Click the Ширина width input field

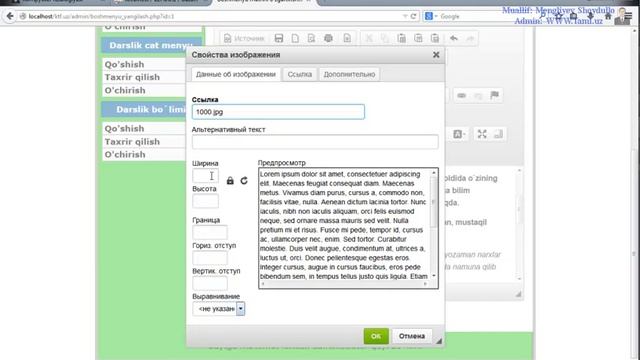[205, 176]
